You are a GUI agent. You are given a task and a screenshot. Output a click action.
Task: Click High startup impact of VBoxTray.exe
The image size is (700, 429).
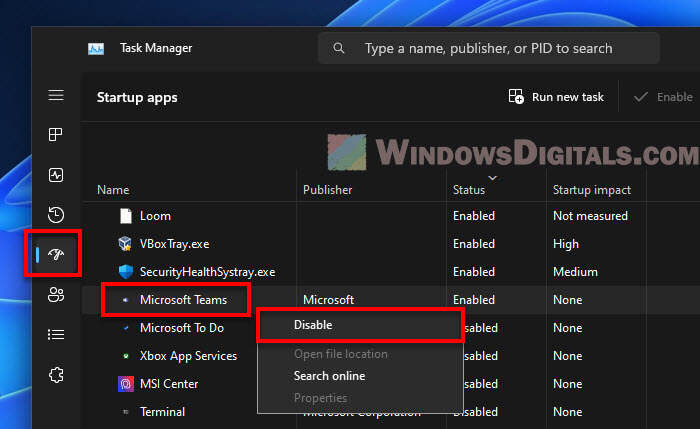pos(566,244)
